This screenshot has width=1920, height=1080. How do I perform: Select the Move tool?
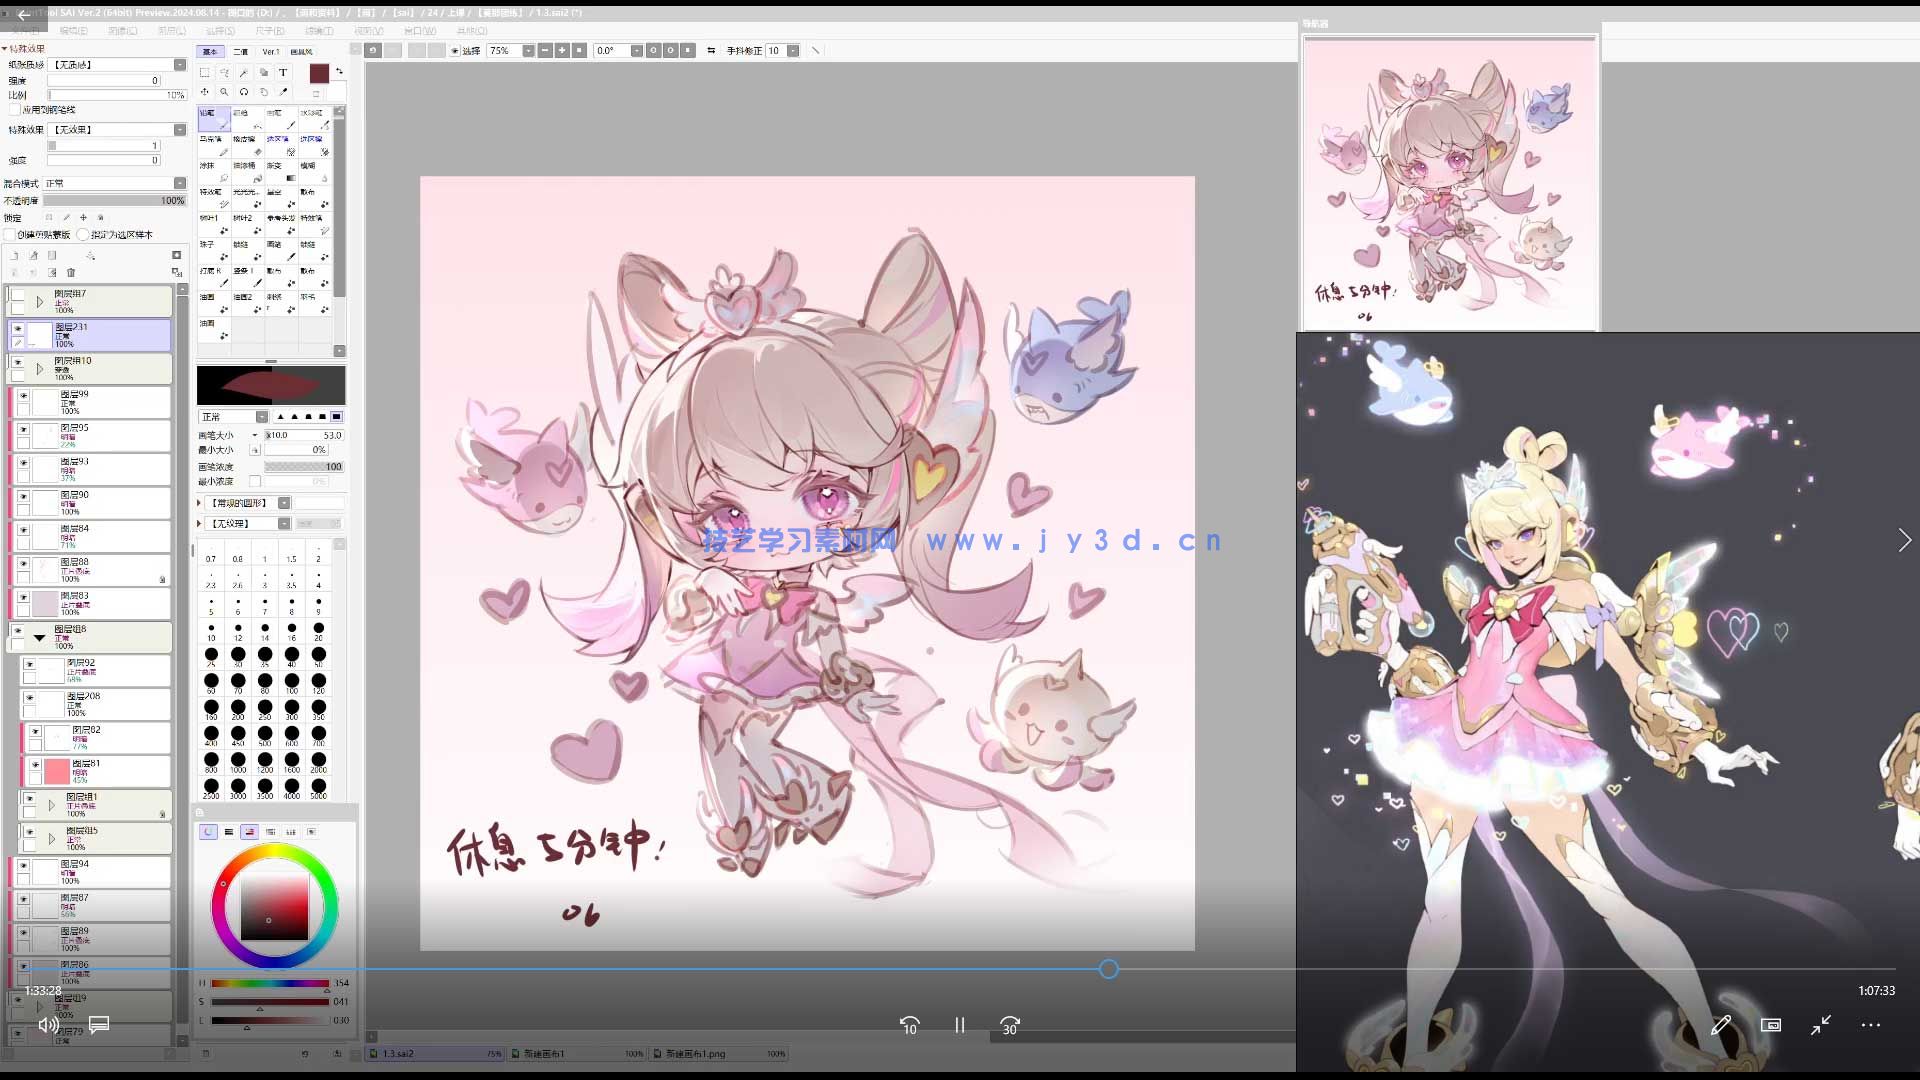pos(205,92)
